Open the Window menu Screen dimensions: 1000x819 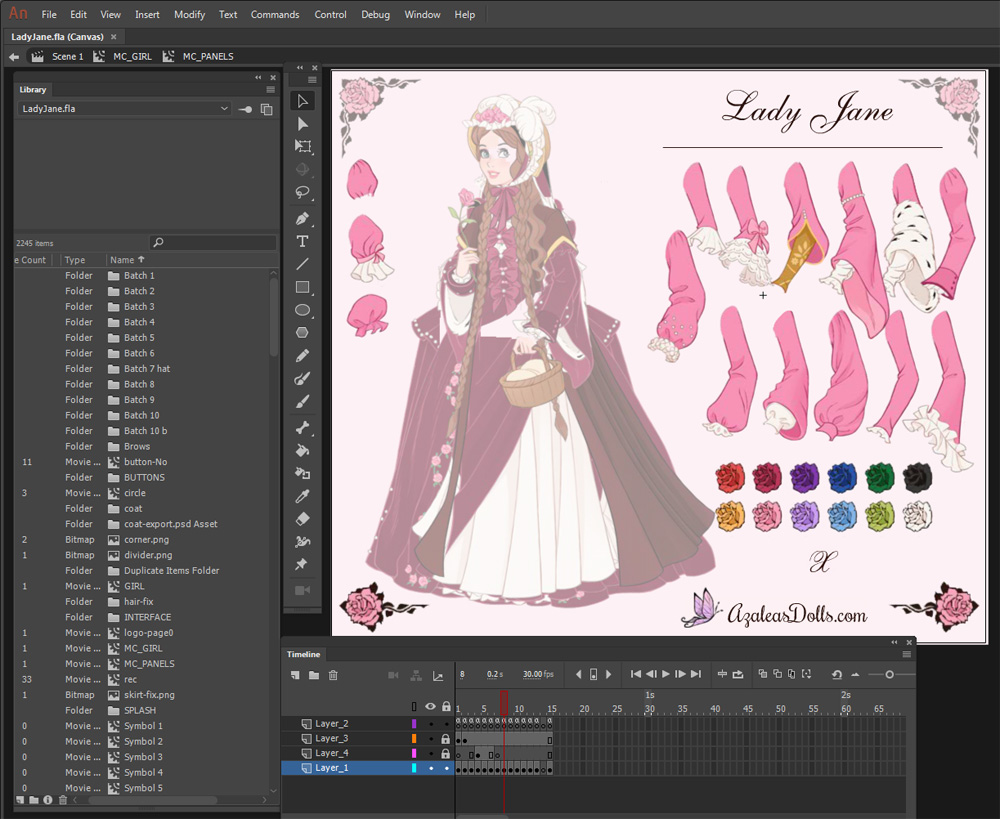point(422,14)
